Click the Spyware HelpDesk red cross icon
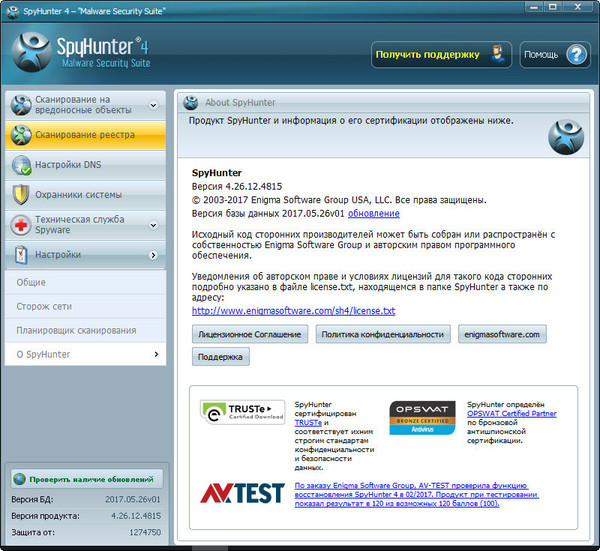 point(21,225)
